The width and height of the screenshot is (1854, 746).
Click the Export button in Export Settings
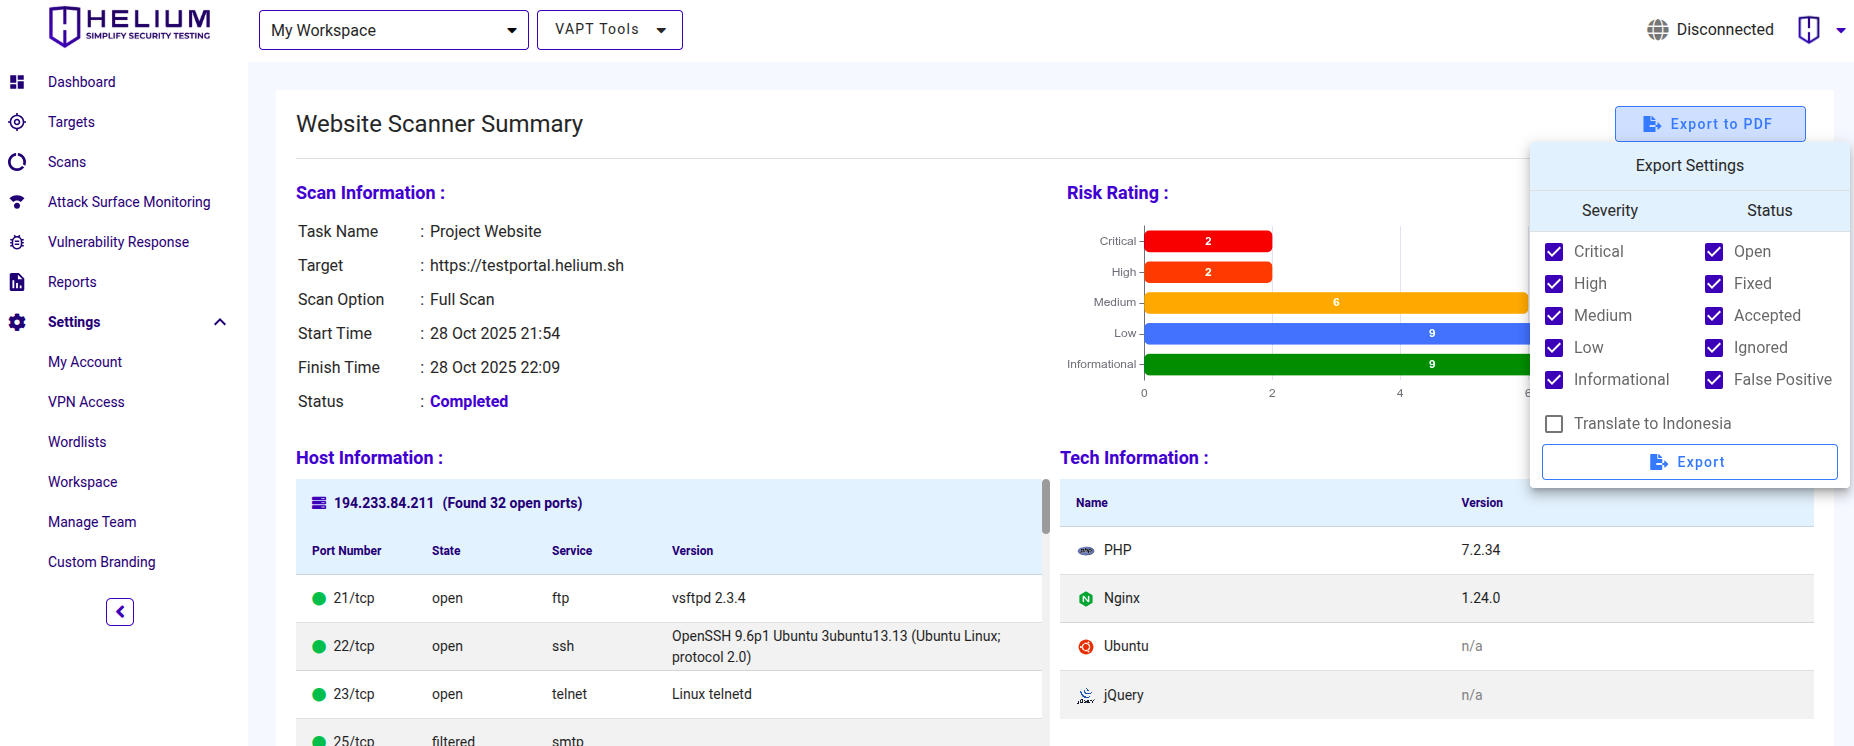(1689, 462)
